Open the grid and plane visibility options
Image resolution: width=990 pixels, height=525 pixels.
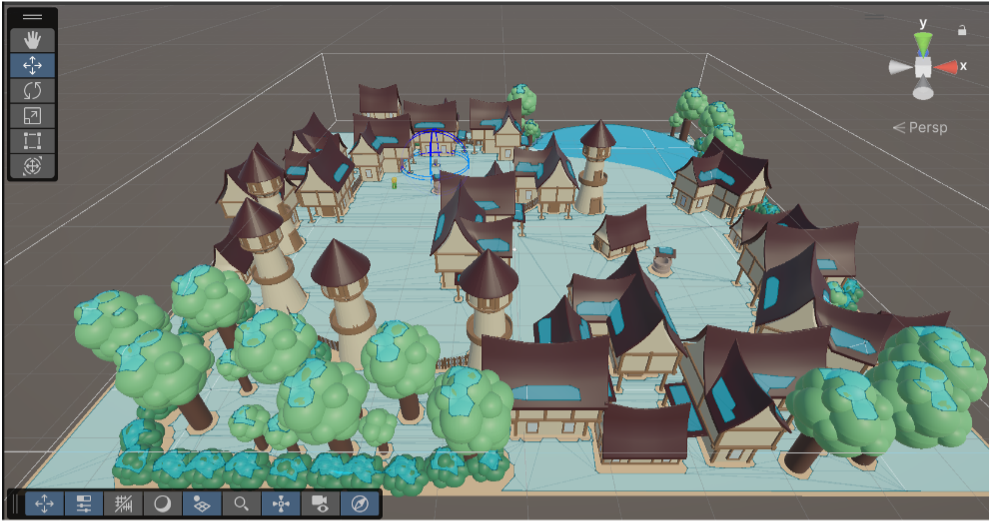click(202, 504)
